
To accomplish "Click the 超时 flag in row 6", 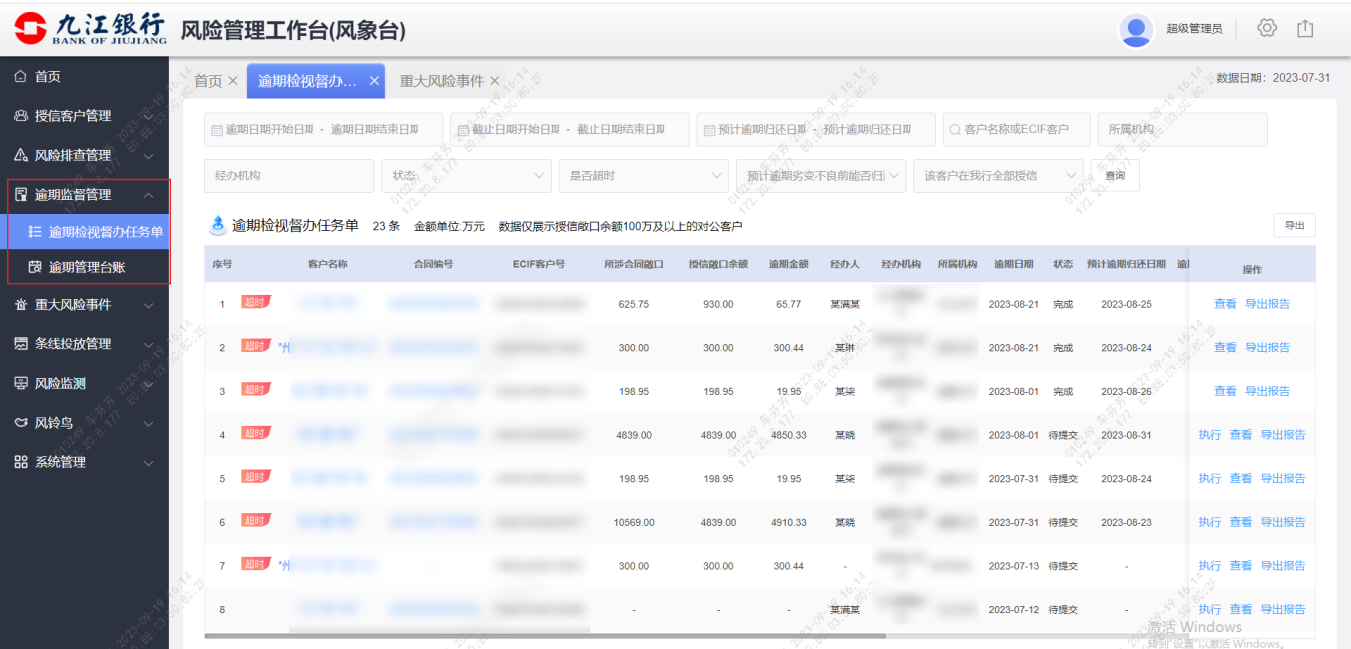I will click(x=256, y=520).
